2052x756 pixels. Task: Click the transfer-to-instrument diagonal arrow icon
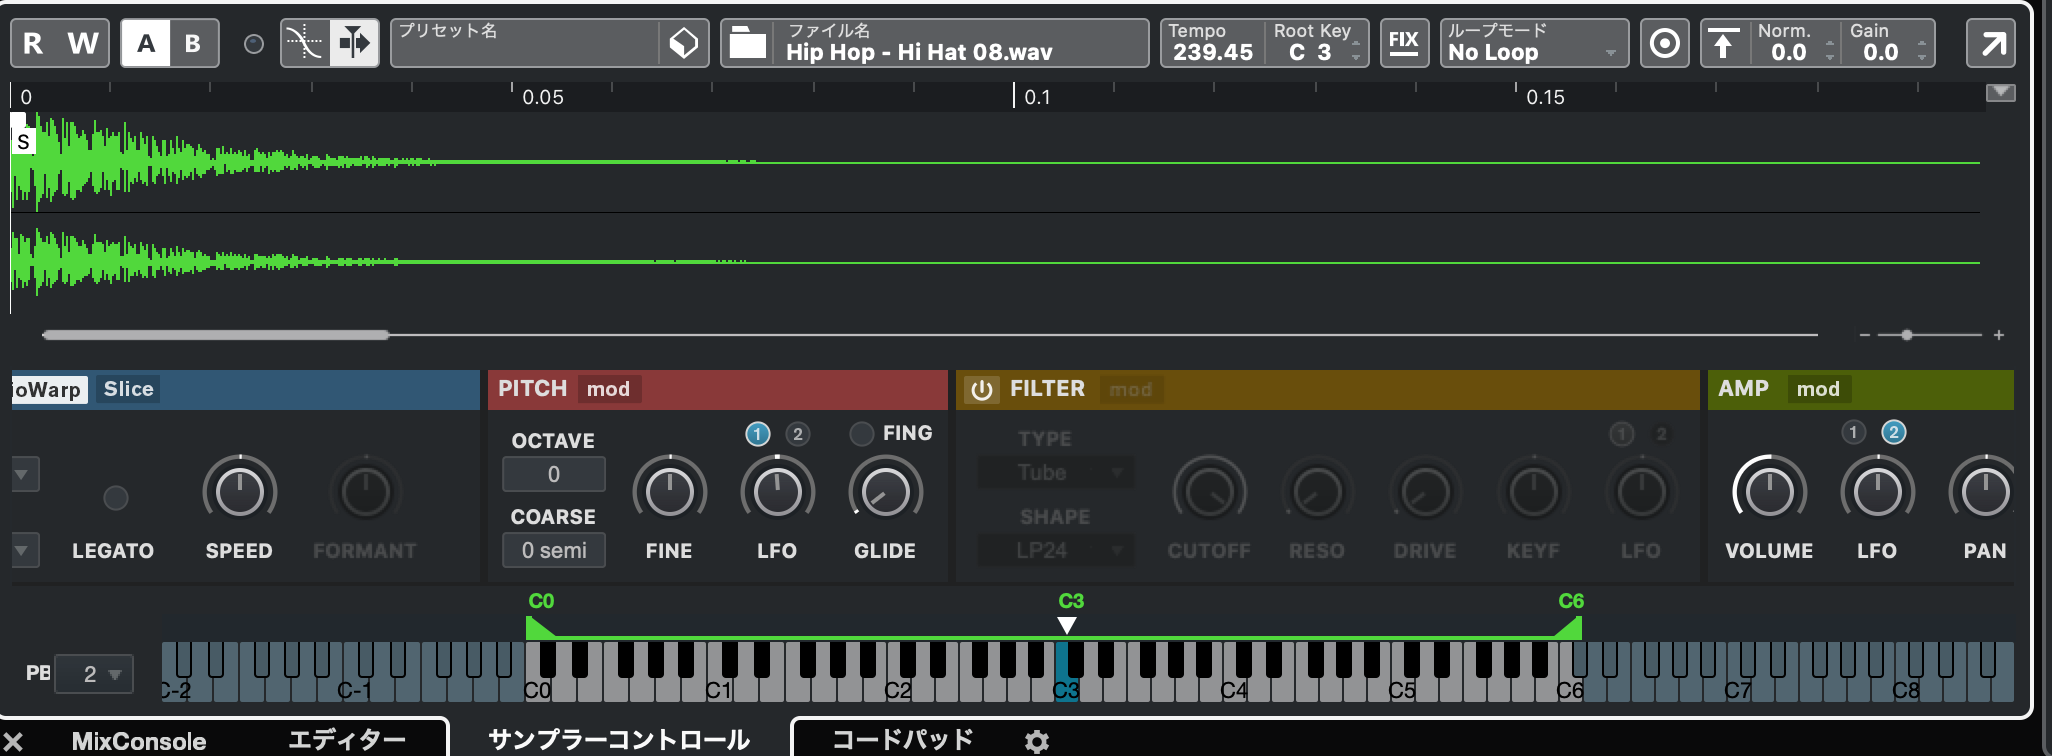click(1993, 43)
